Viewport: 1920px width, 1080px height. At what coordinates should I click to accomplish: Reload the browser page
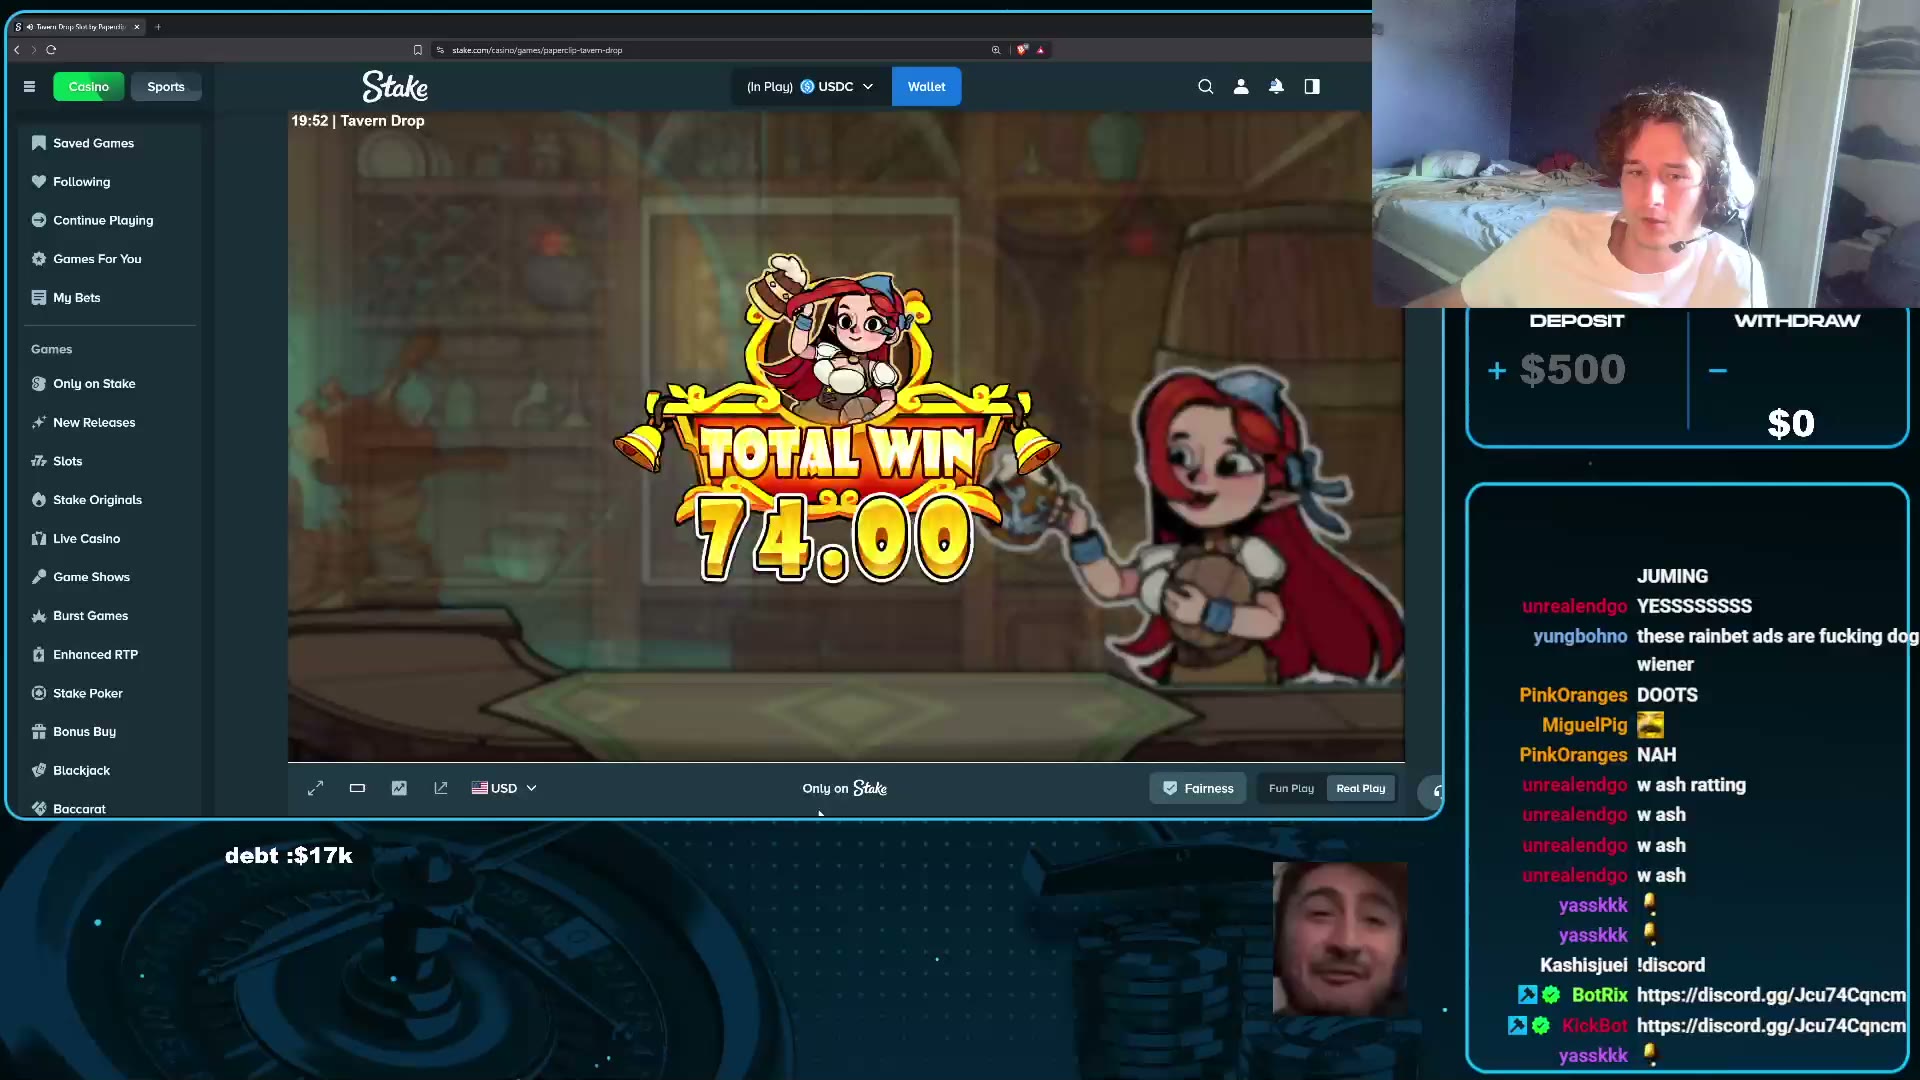51,50
